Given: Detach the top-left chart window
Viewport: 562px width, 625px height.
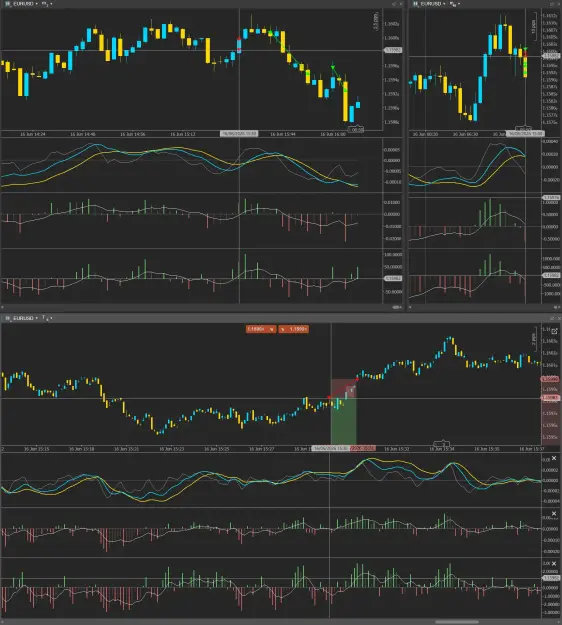Looking at the screenshot, I should pyautogui.click(x=394, y=4).
